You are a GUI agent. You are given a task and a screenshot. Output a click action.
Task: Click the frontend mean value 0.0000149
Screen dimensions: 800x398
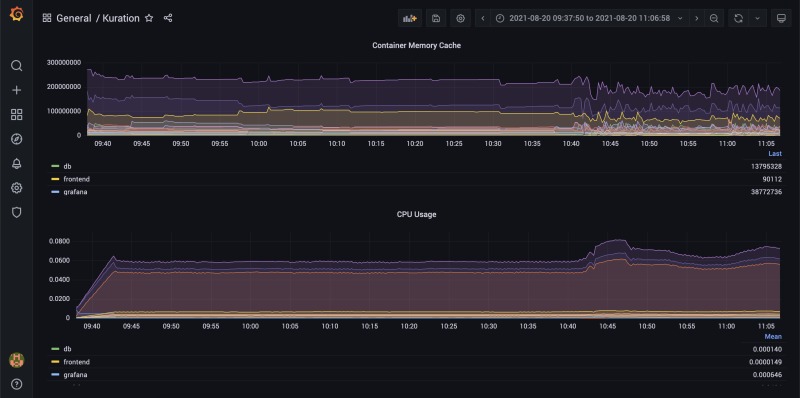tap(766, 362)
